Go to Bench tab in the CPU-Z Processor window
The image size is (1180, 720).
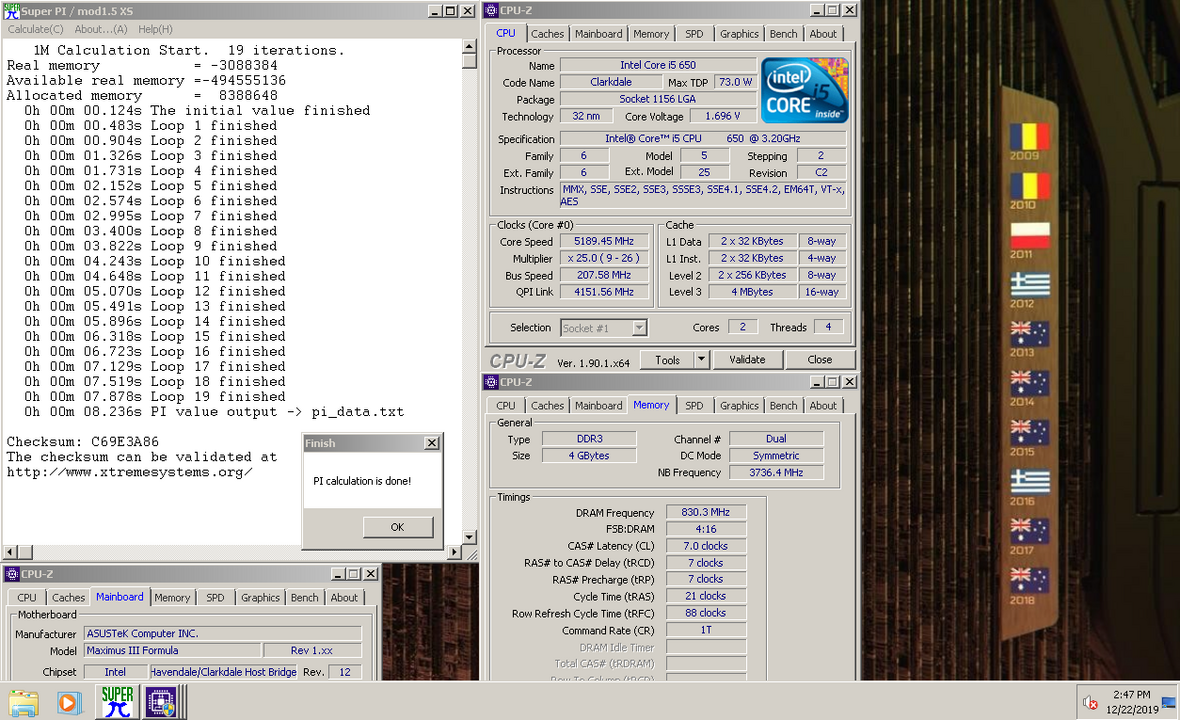click(x=783, y=34)
